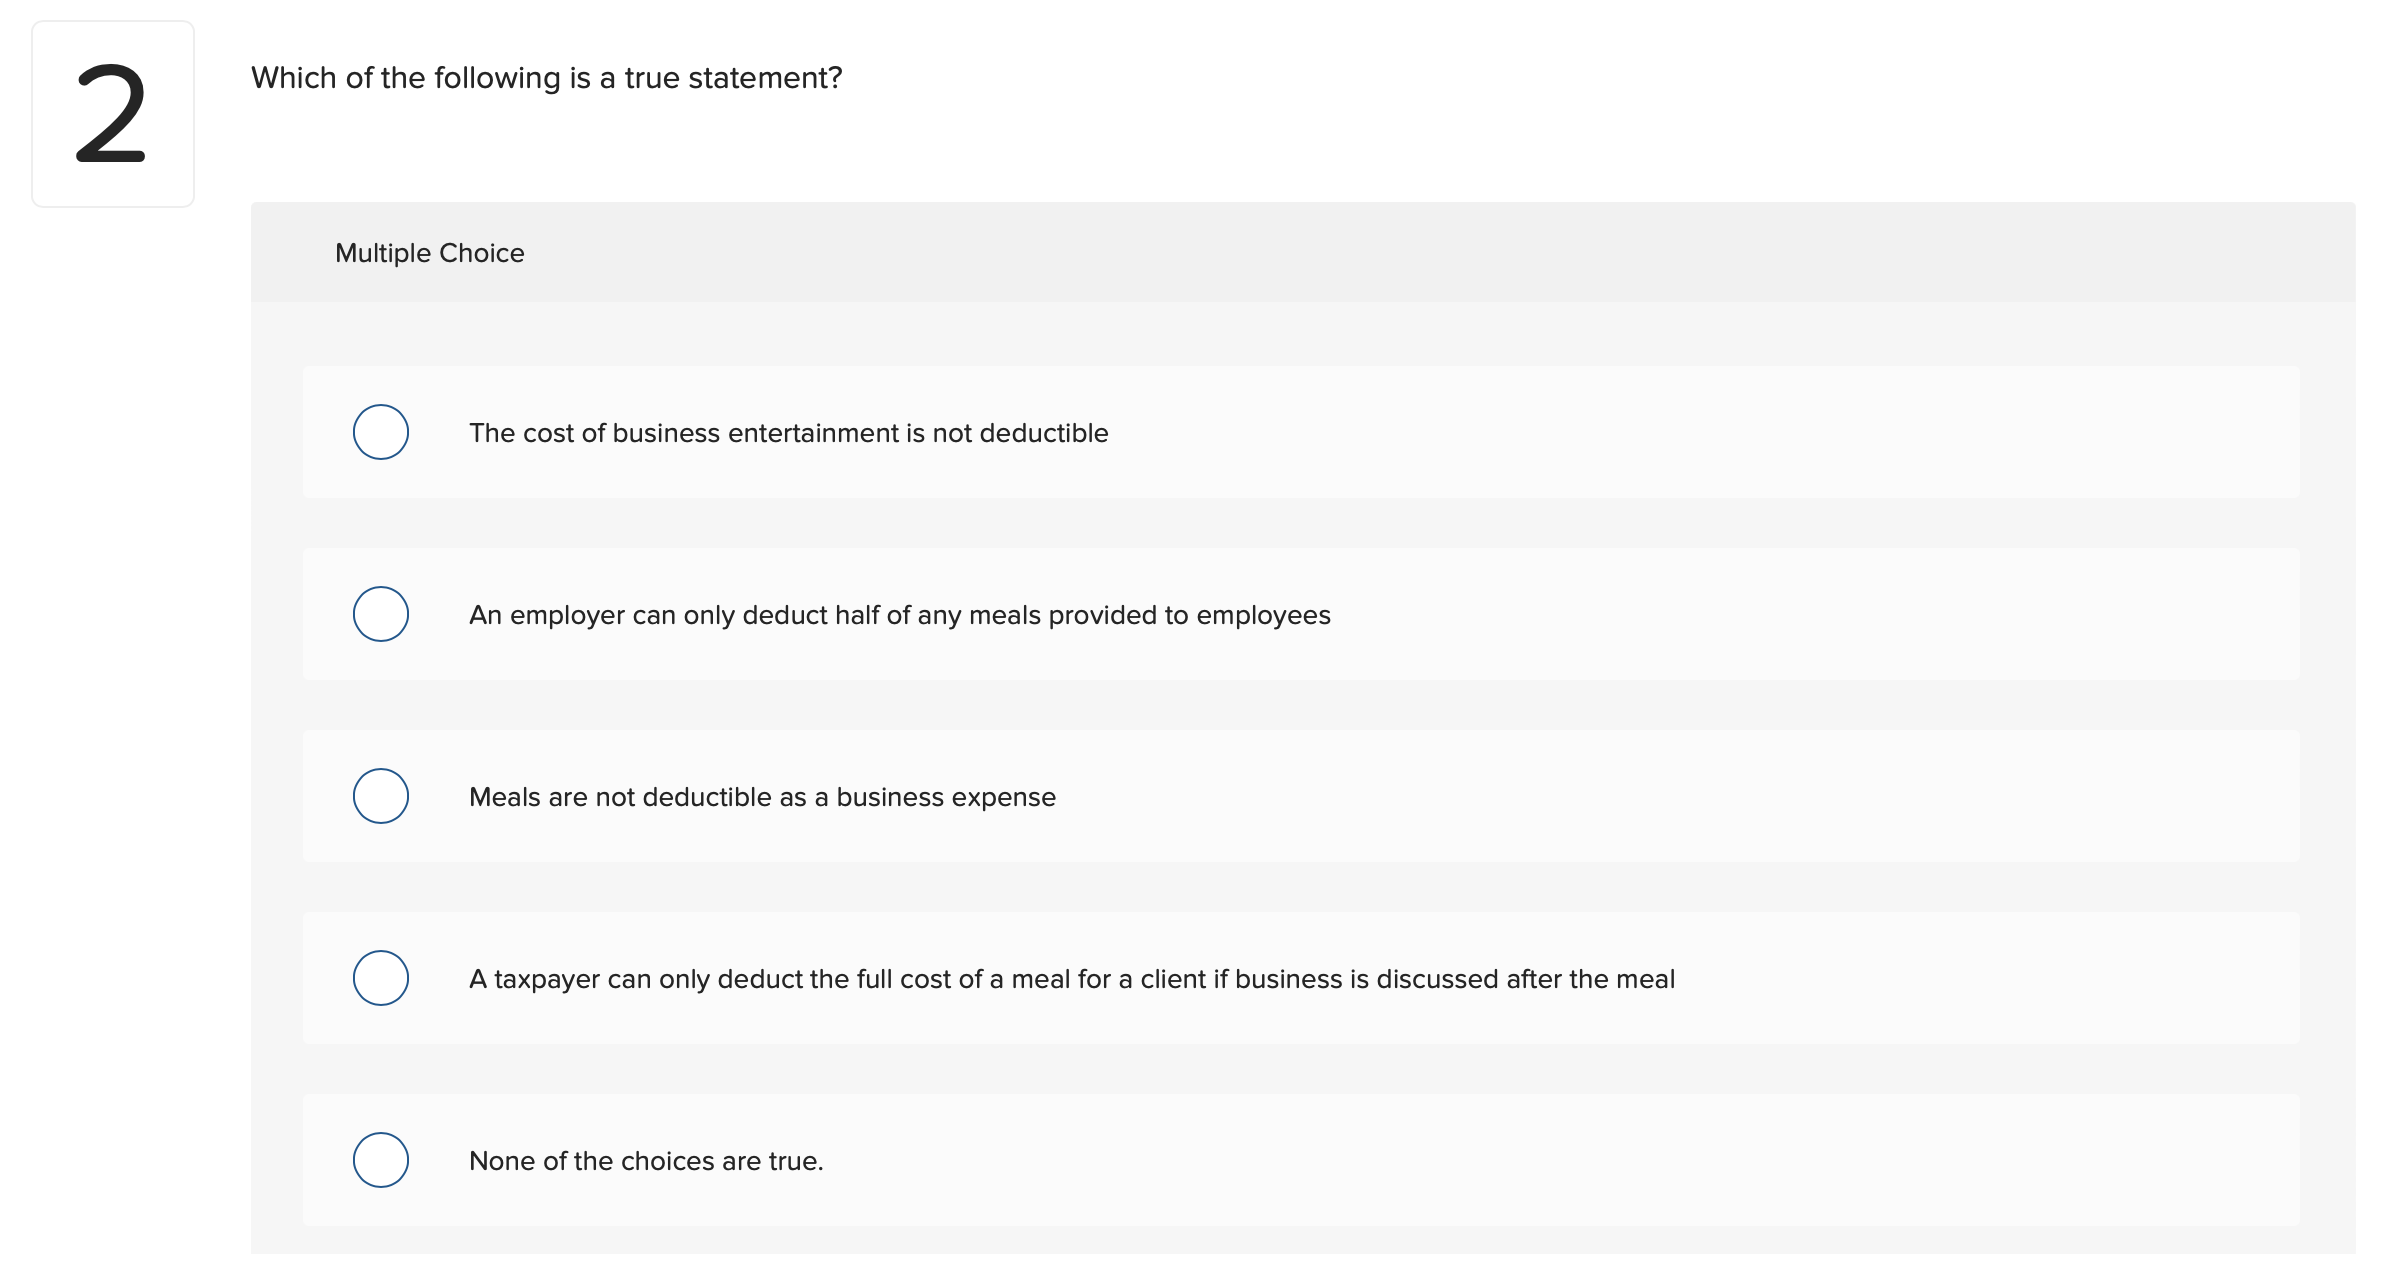This screenshot has height=1282, width=2383.
Task: Click the text 'The cost of business entertainment is not deductible'
Action: [788, 433]
